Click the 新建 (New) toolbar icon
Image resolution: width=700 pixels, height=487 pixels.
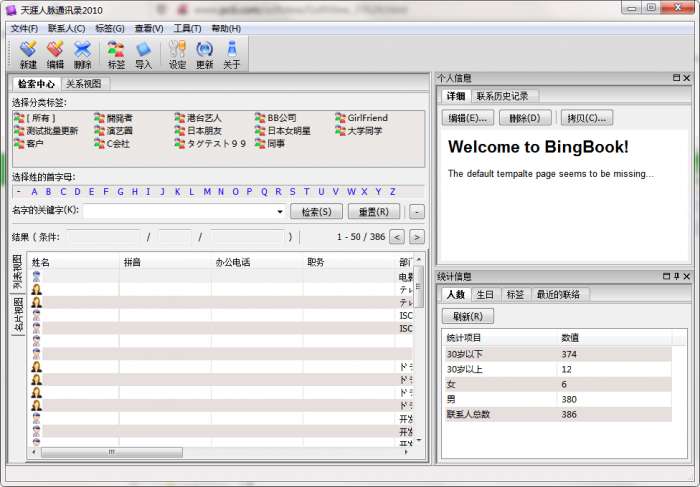click(28, 54)
